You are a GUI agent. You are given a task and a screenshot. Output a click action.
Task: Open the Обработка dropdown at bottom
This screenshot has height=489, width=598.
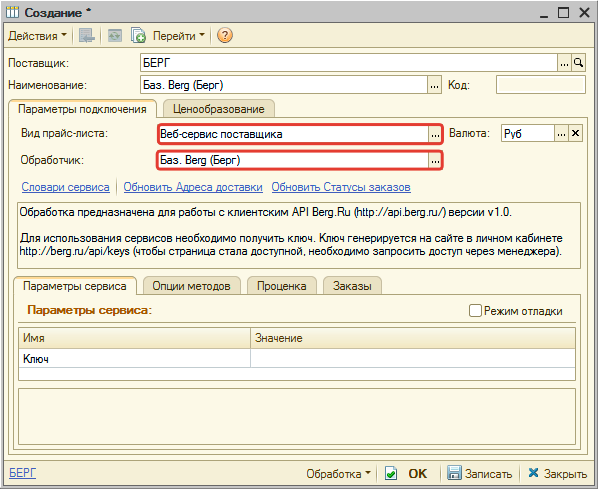click(339, 474)
